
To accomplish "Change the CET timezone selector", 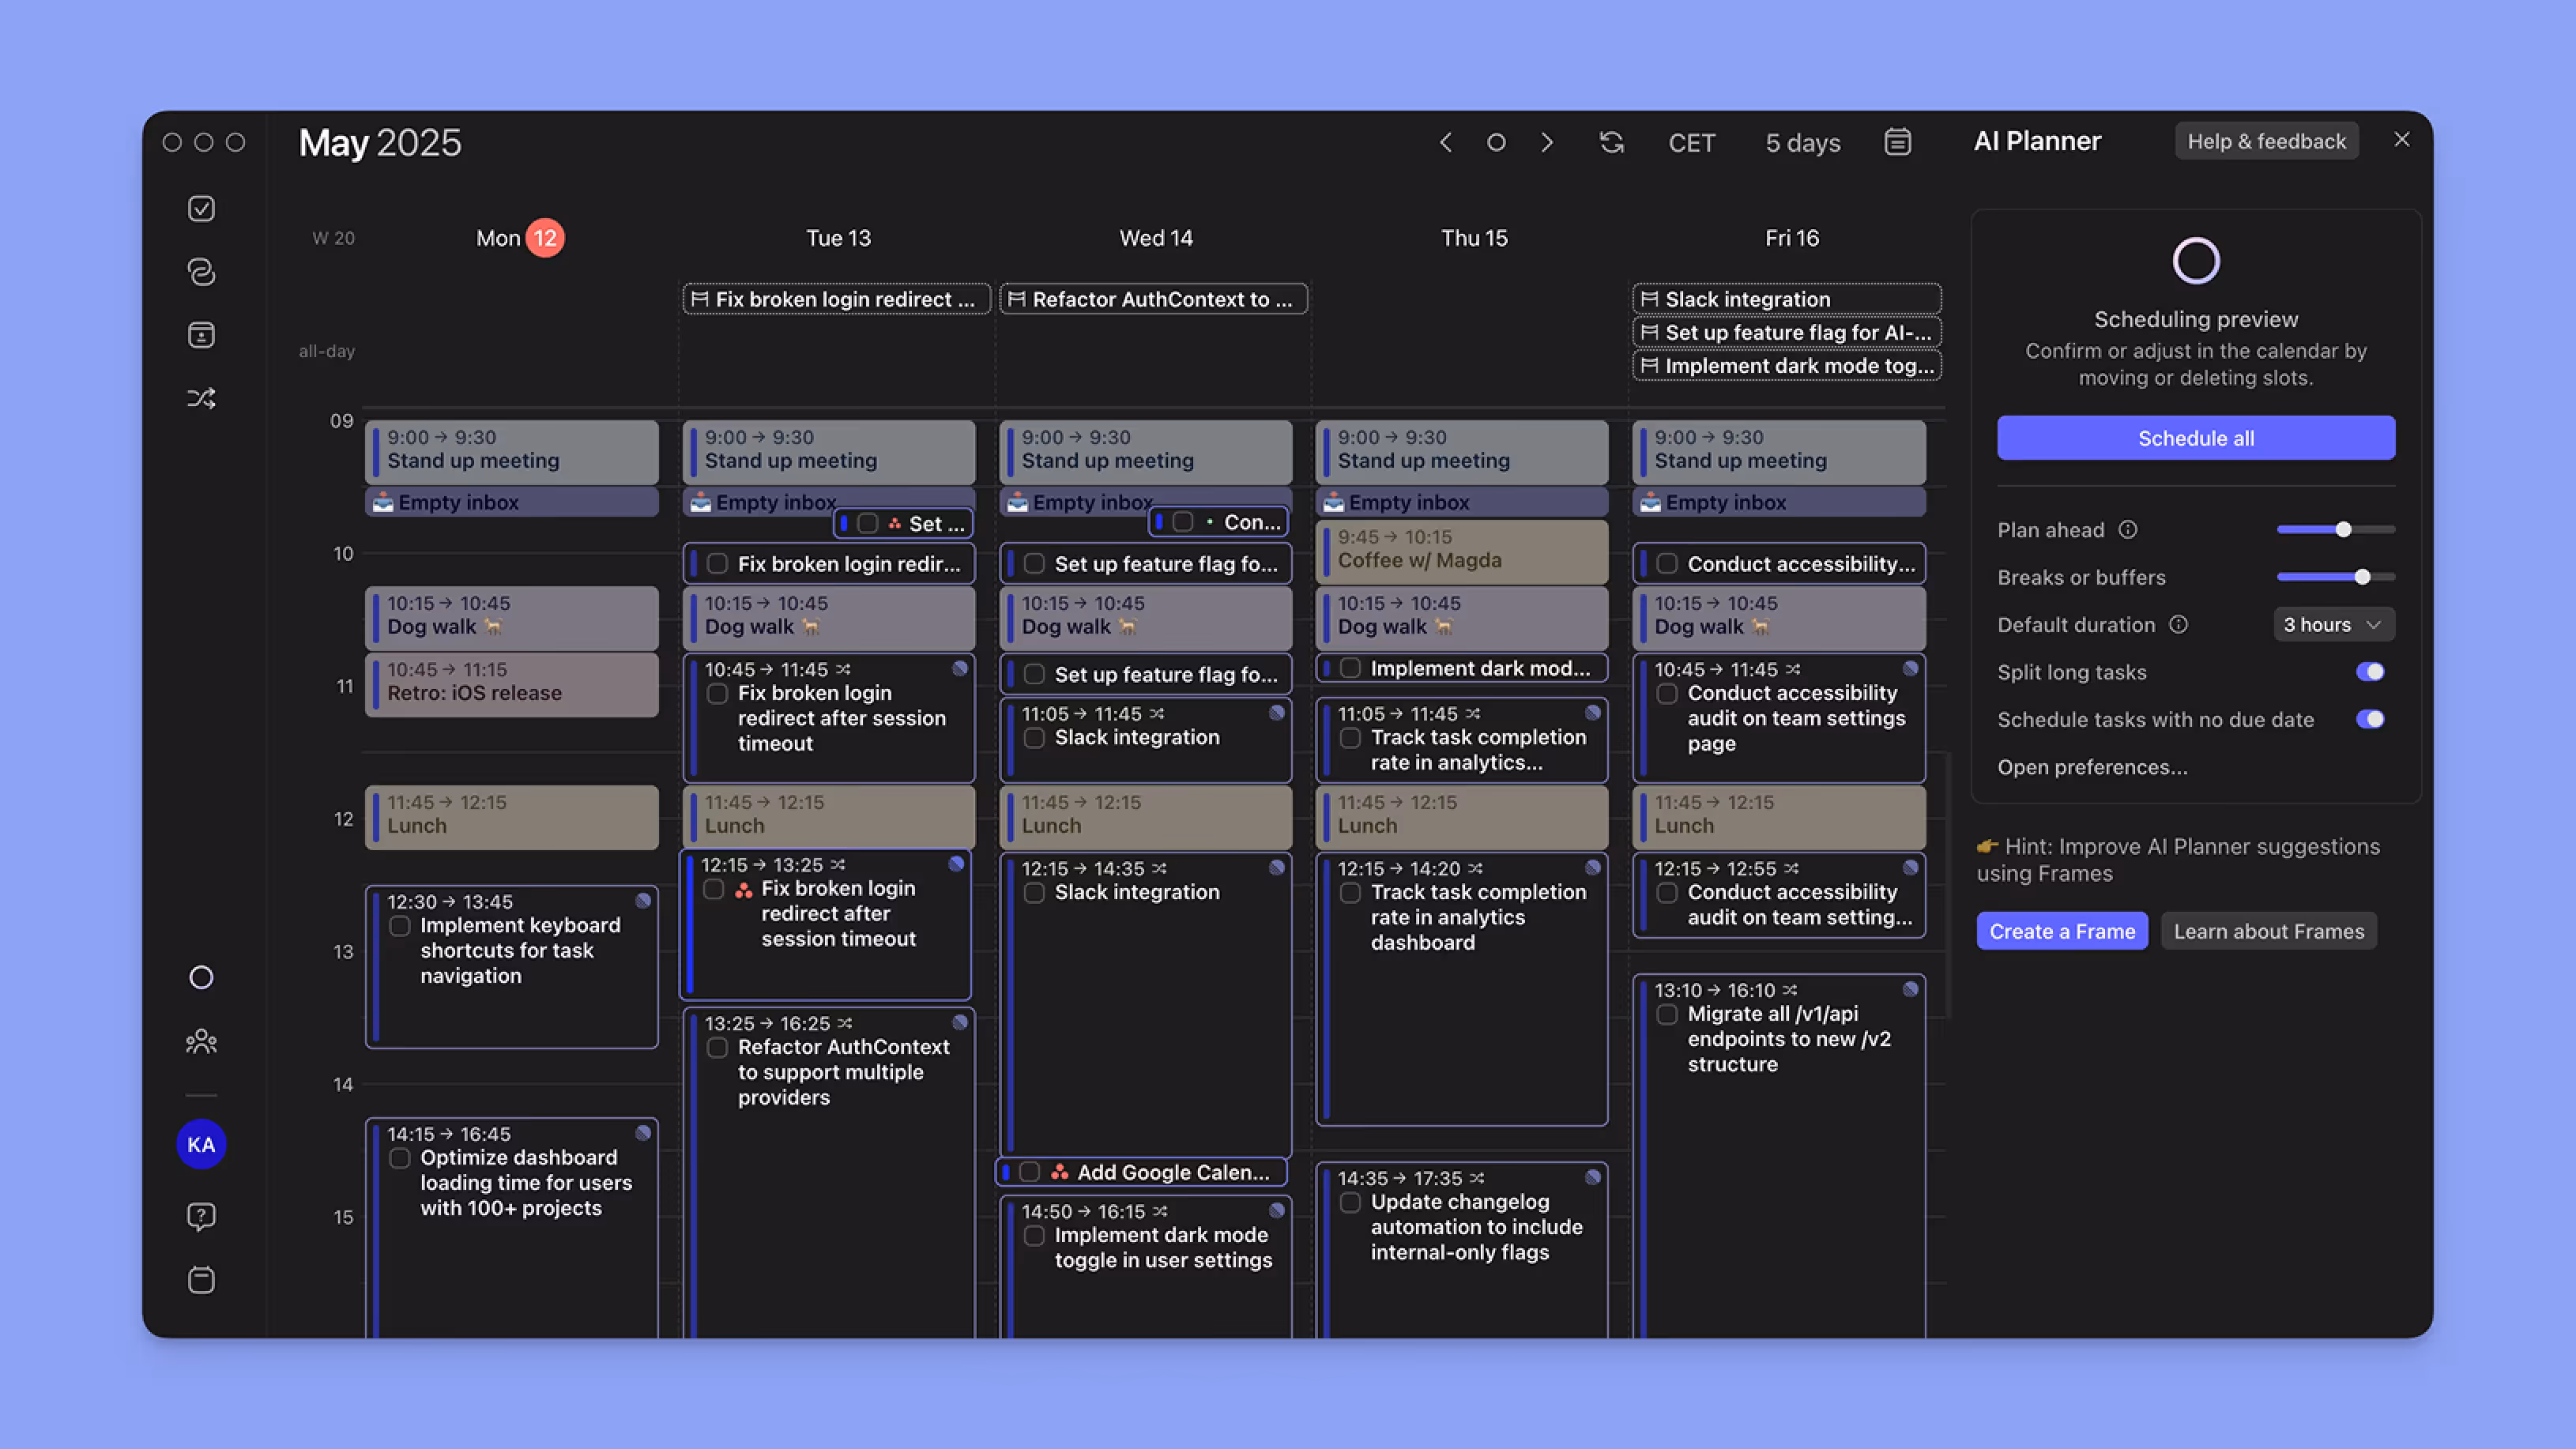I will [x=1691, y=143].
